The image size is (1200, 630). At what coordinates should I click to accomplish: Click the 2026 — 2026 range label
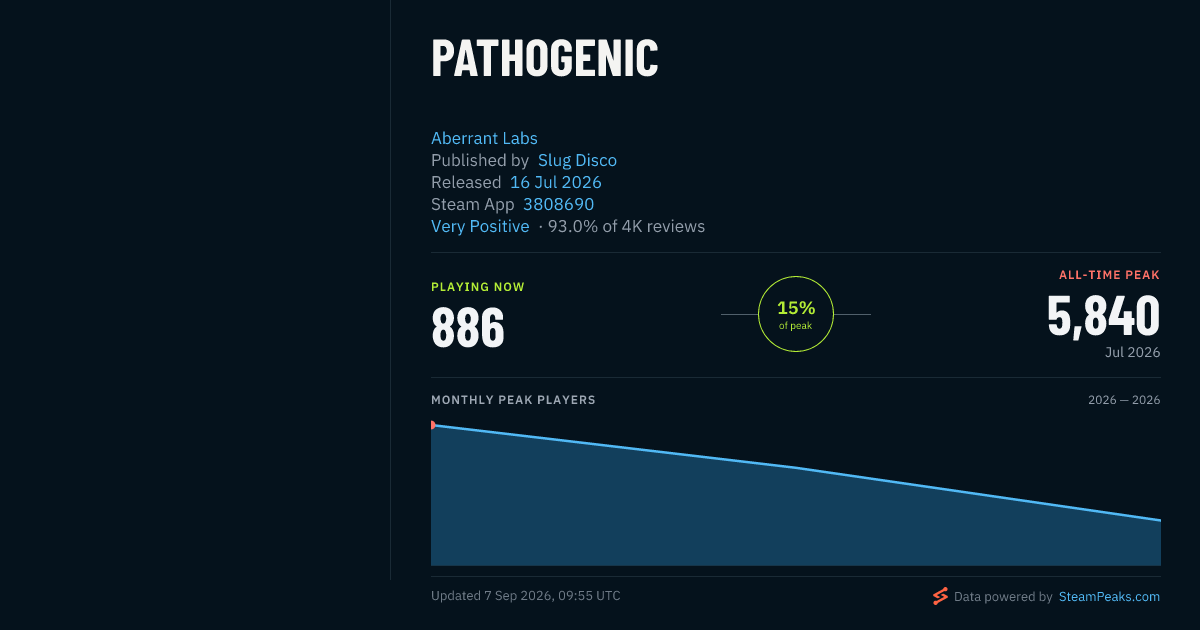[x=1124, y=400]
